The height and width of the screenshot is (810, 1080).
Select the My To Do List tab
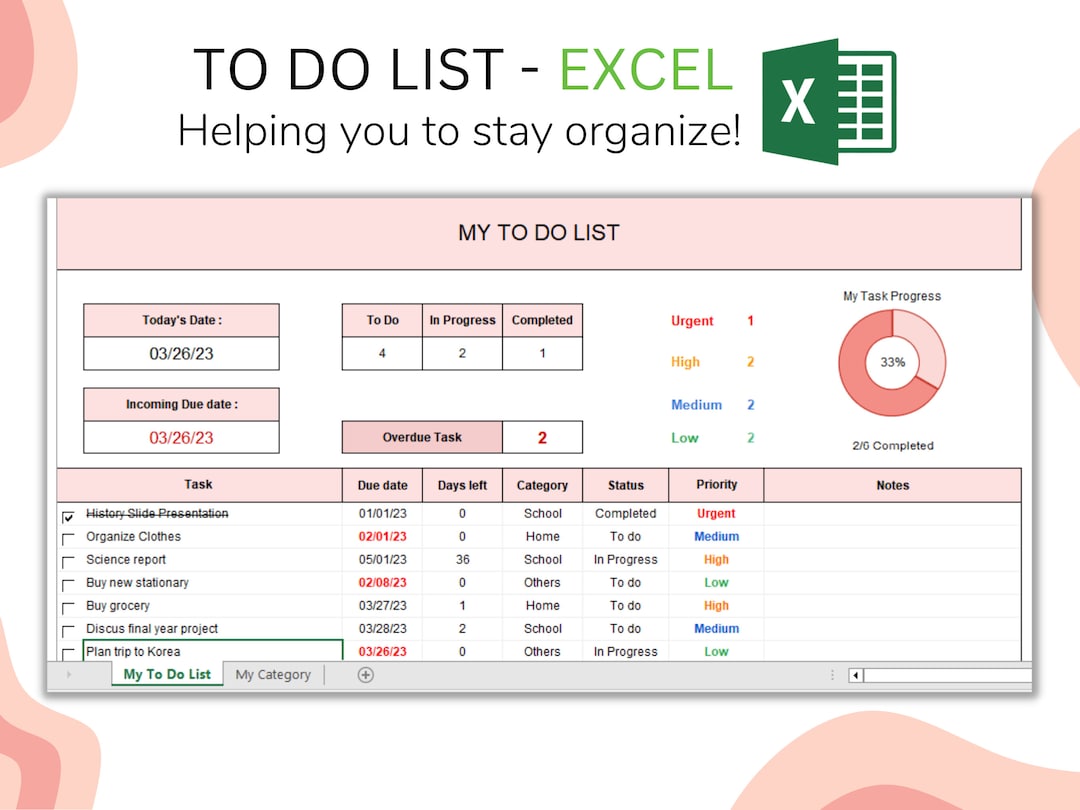pyautogui.click(x=167, y=674)
